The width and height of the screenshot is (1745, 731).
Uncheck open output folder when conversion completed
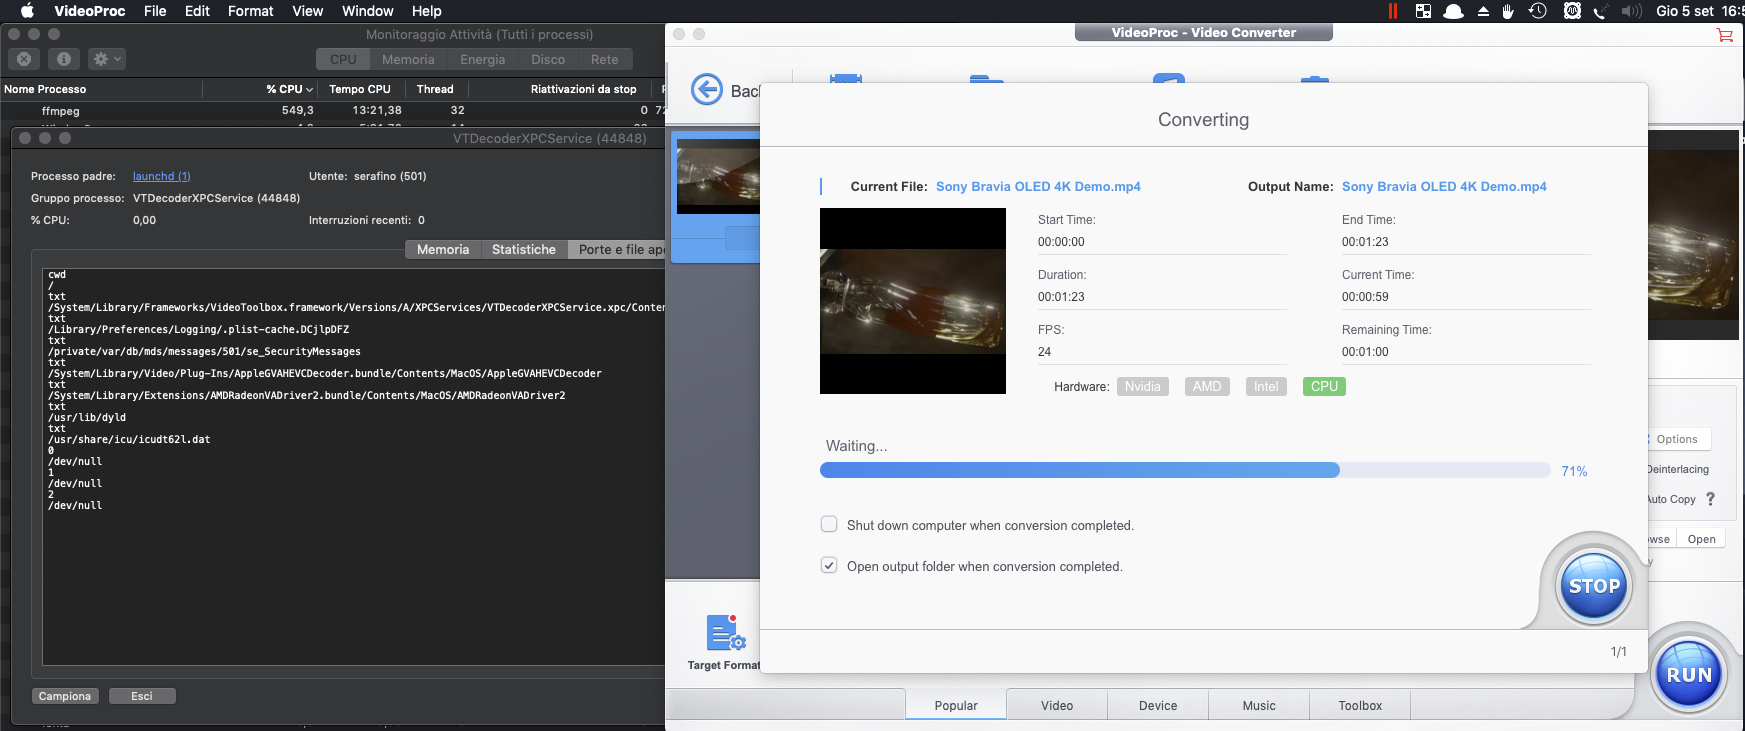pos(829,565)
